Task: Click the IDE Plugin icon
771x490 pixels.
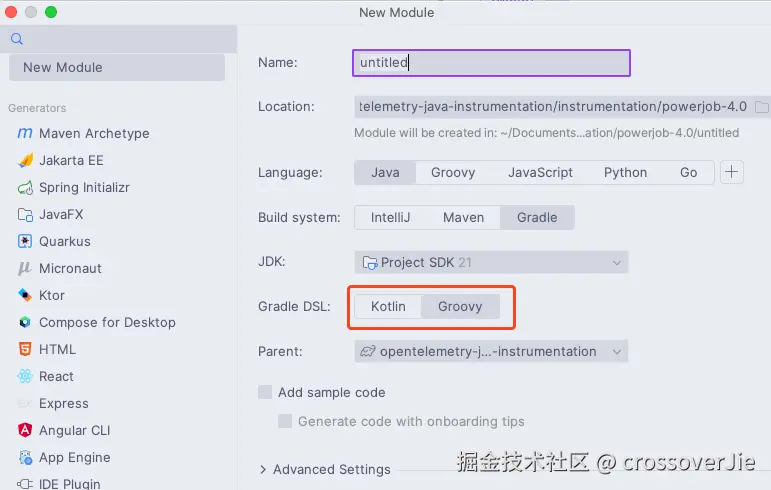Action: pyautogui.click(x=25, y=484)
